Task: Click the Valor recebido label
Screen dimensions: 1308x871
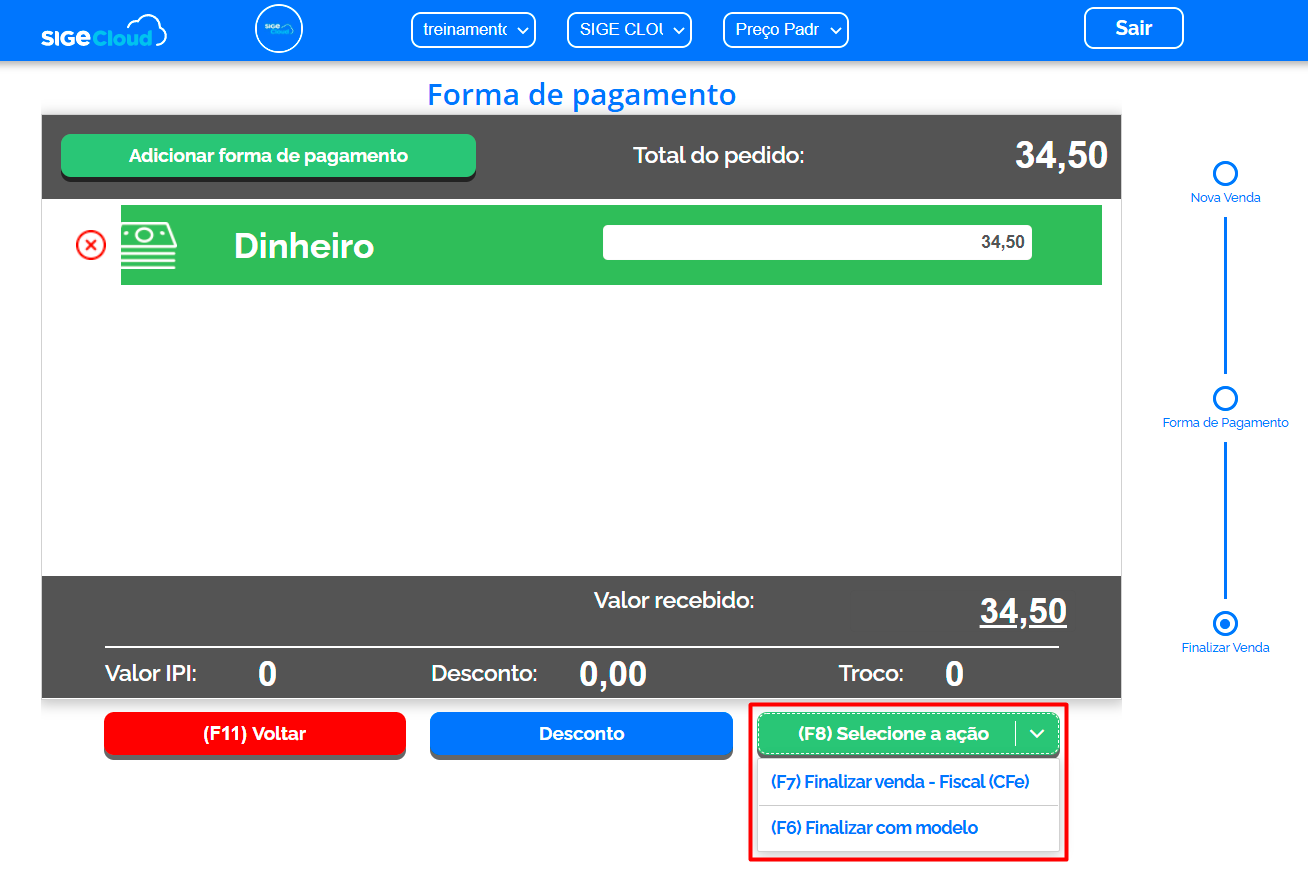Action: [x=674, y=601]
